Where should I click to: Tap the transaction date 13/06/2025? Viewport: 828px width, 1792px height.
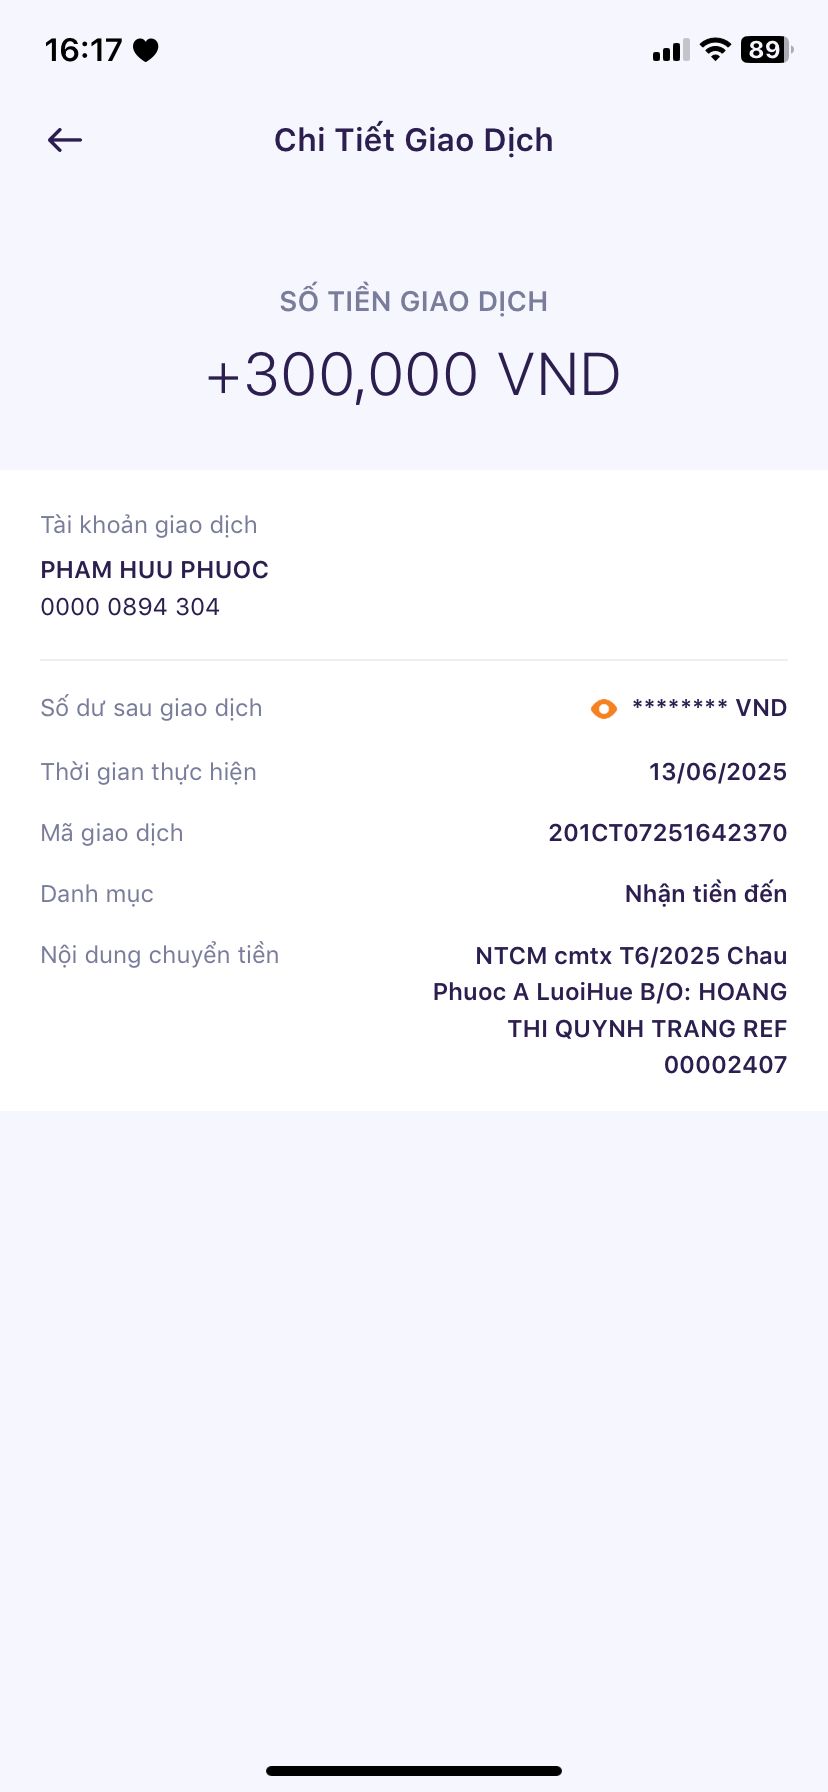point(717,772)
